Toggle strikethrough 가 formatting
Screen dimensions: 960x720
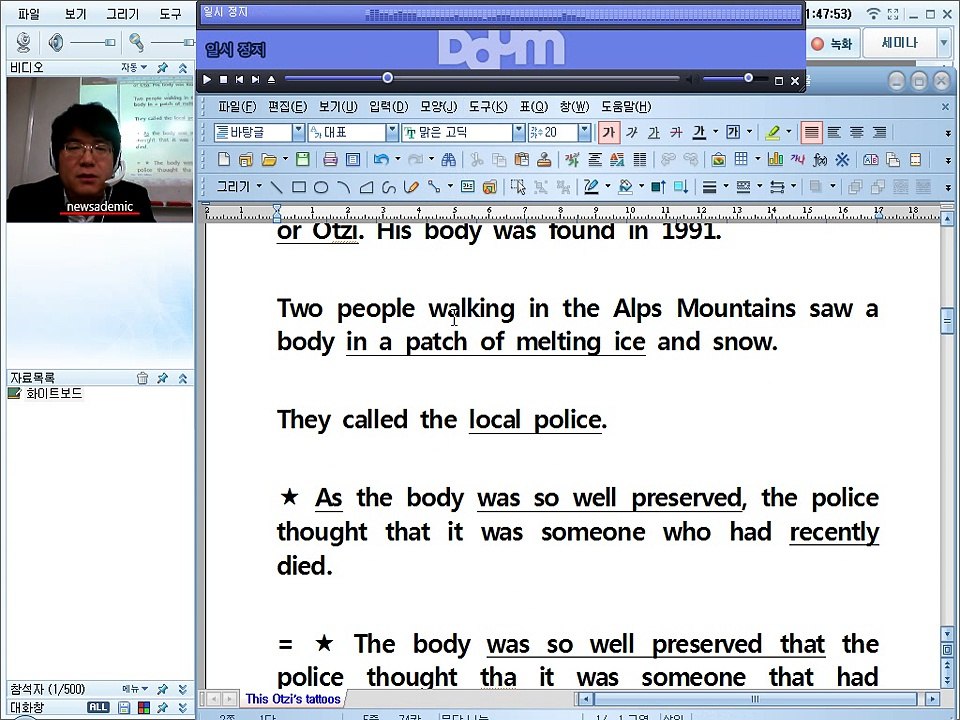pyautogui.click(x=676, y=132)
